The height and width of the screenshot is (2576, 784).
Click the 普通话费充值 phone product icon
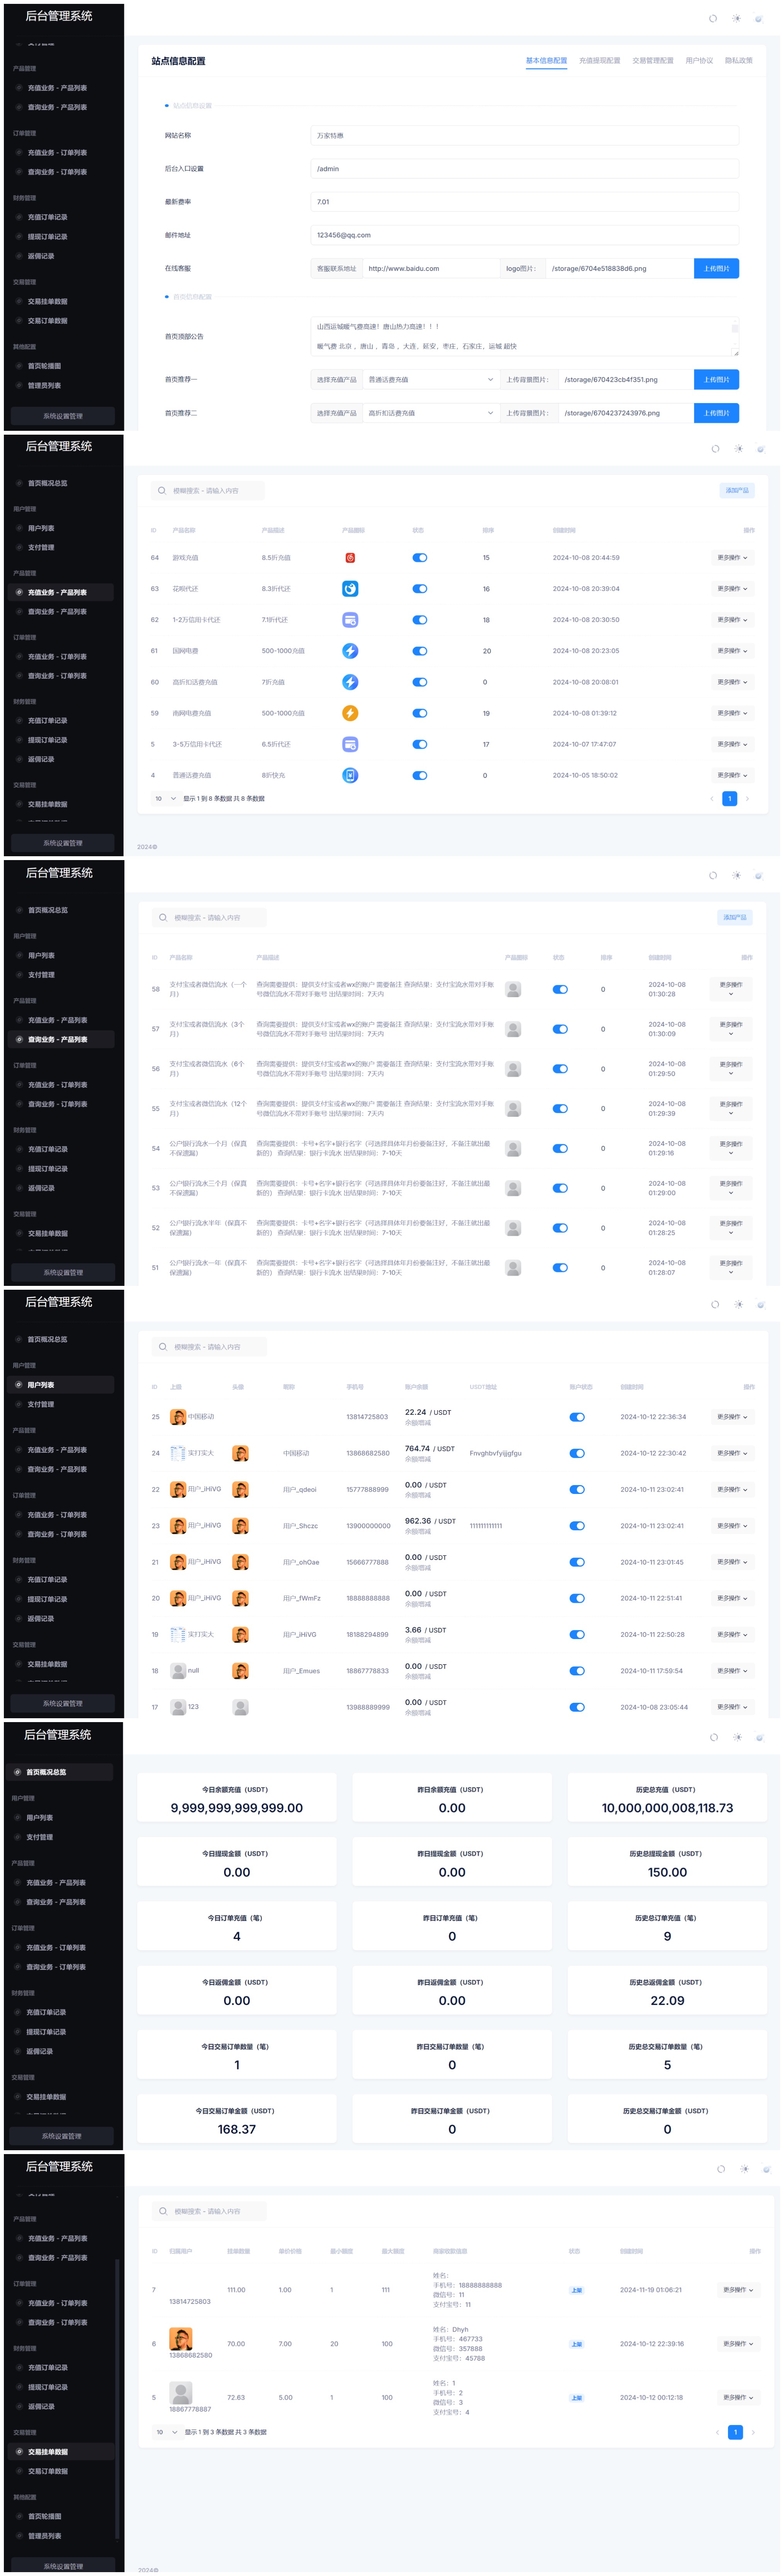[x=350, y=775]
